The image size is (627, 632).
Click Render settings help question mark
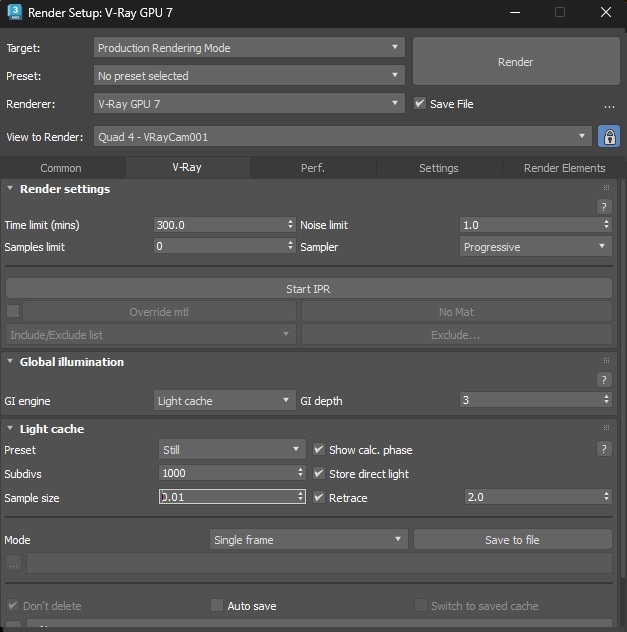(603, 207)
